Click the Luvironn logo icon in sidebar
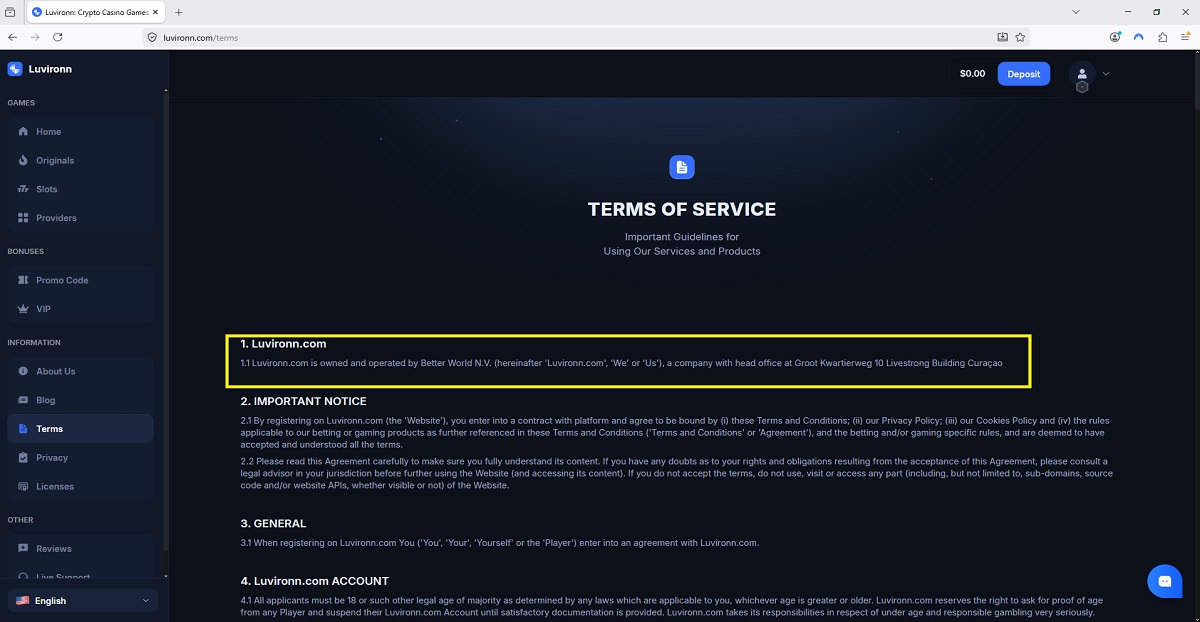The height and width of the screenshot is (622, 1200). [x=14, y=69]
